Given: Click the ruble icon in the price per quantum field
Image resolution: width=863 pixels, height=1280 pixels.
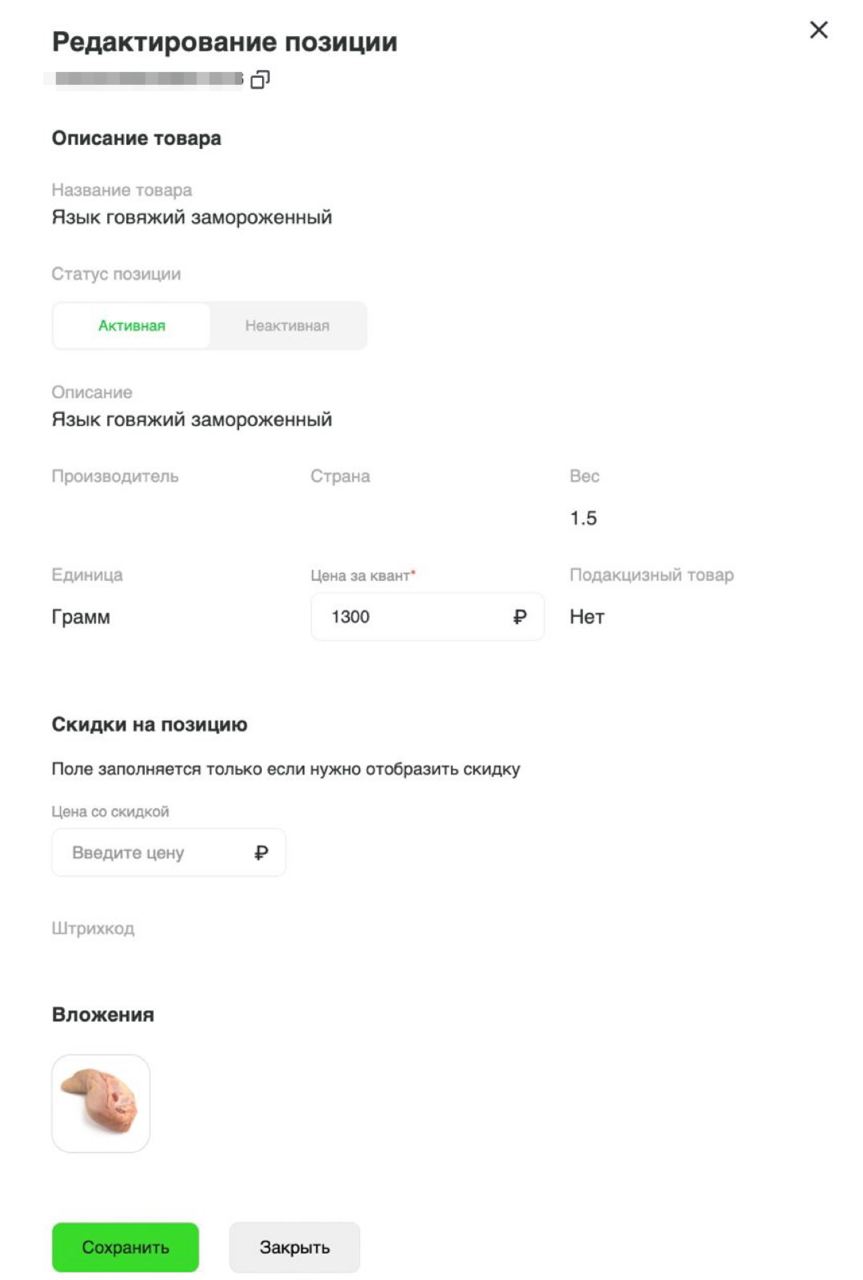Looking at the screenshot, I should pos(519,617).
